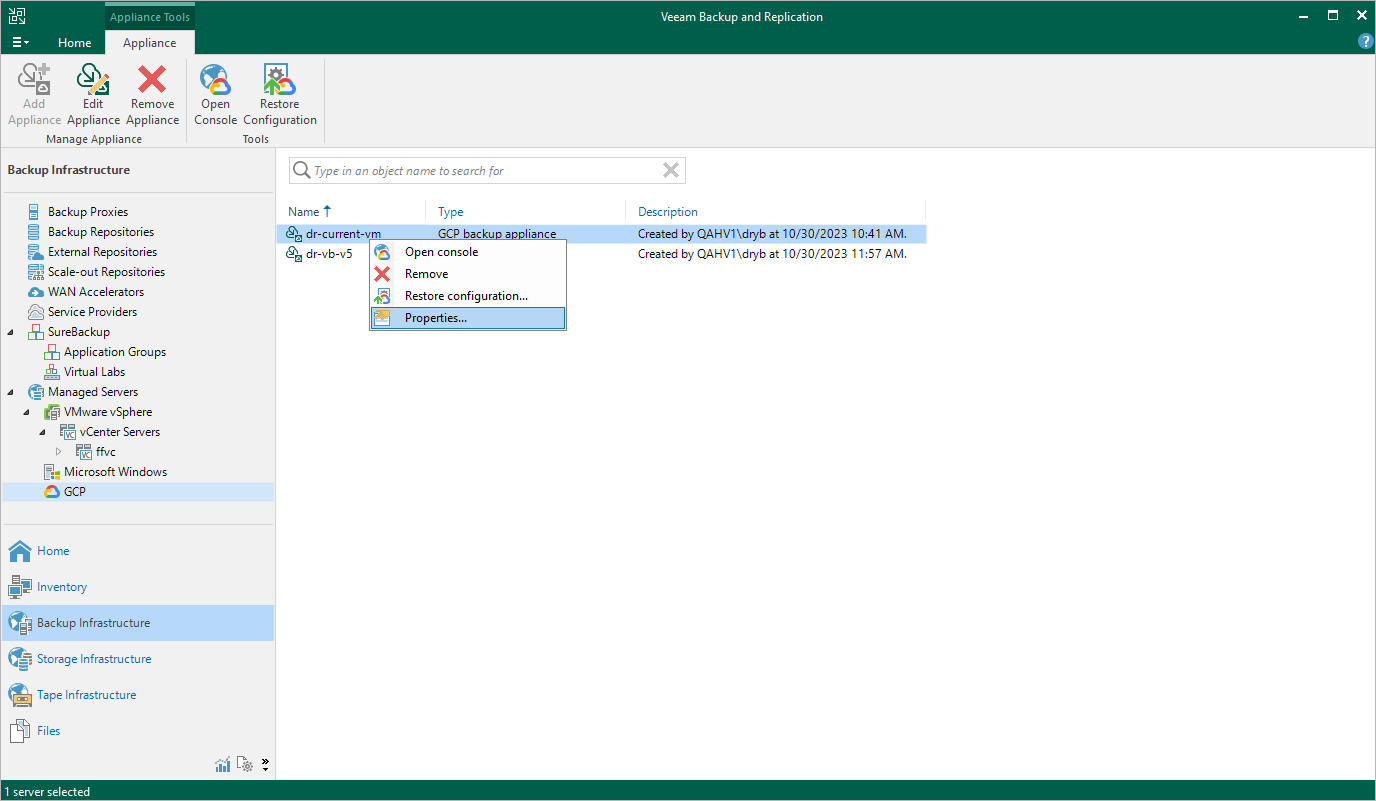Click the object name search field
This screenshot has height=801, width=1376.
pyautogui.click(x=487, y=171)
